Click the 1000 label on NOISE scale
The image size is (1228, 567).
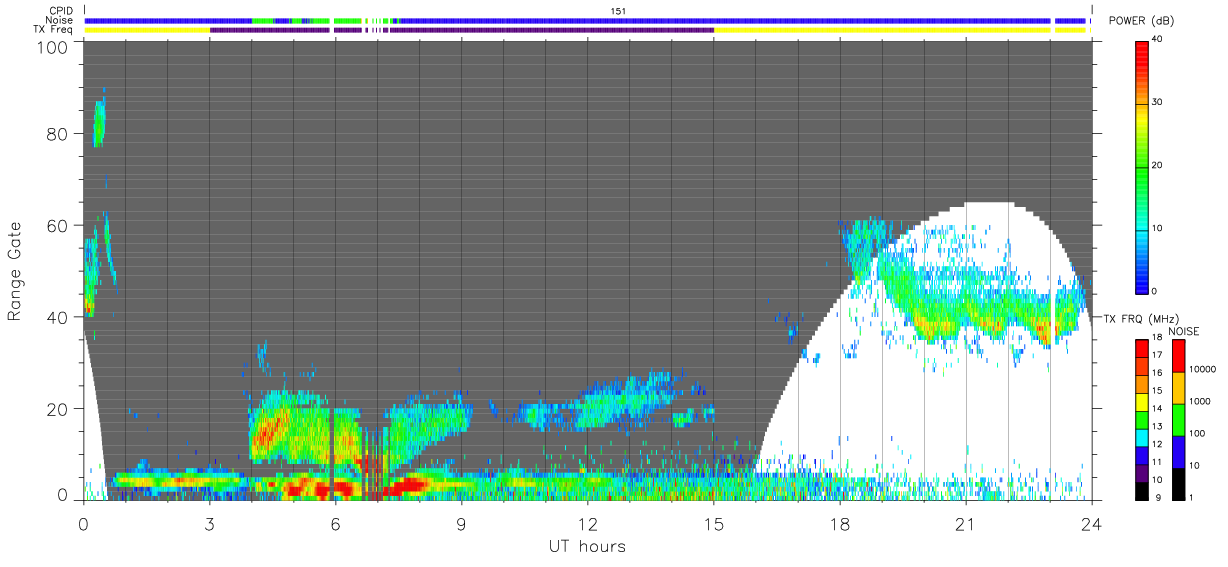(1201, 401)
